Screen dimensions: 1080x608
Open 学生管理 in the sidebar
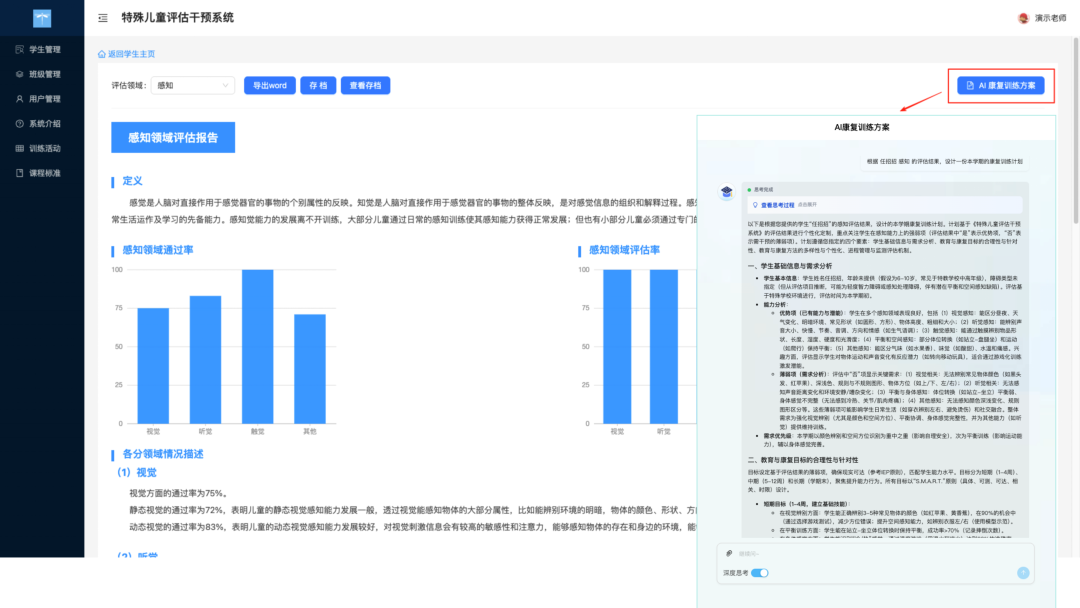pos(42,50)
